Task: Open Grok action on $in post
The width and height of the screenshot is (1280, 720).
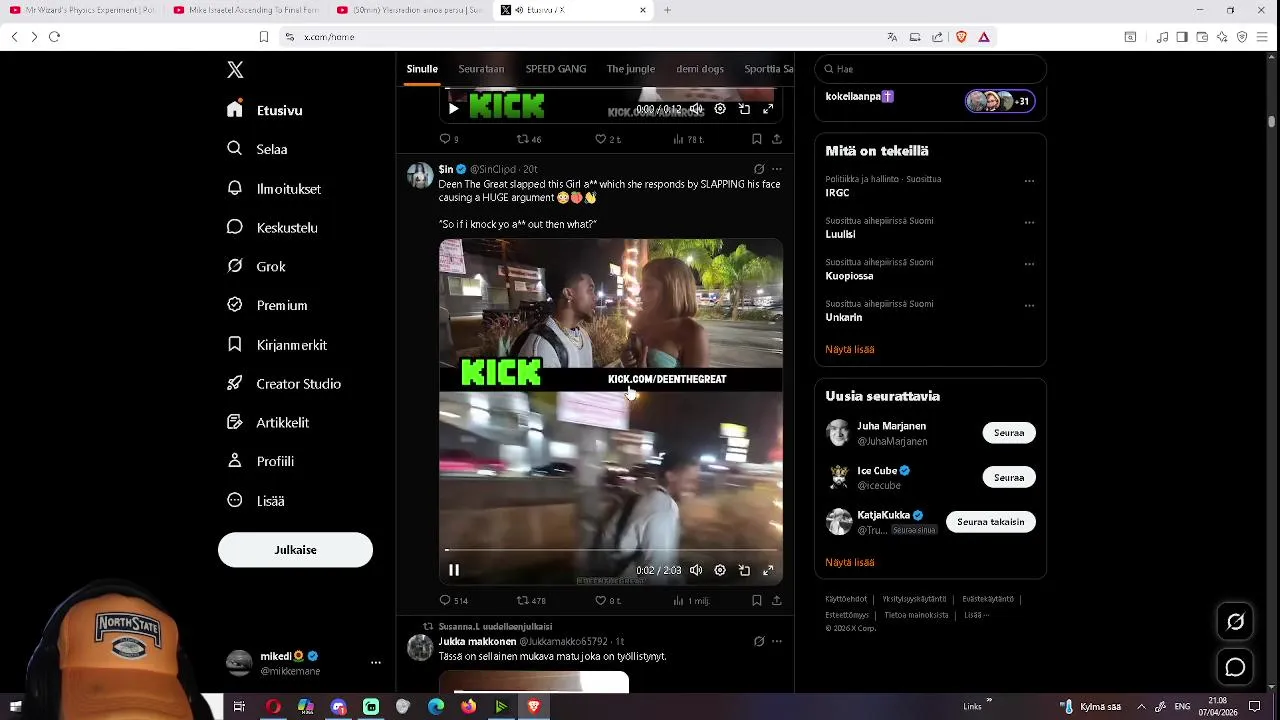Action: pos(759,169)
